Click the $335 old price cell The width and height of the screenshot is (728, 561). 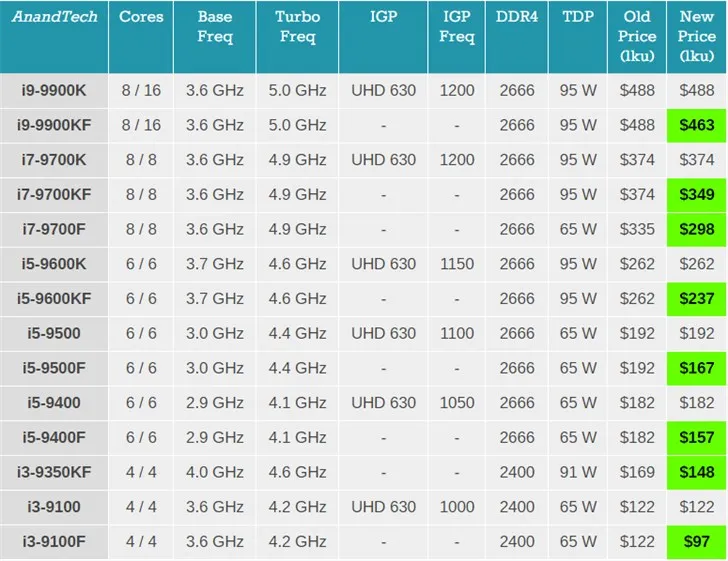coord(637,229)
